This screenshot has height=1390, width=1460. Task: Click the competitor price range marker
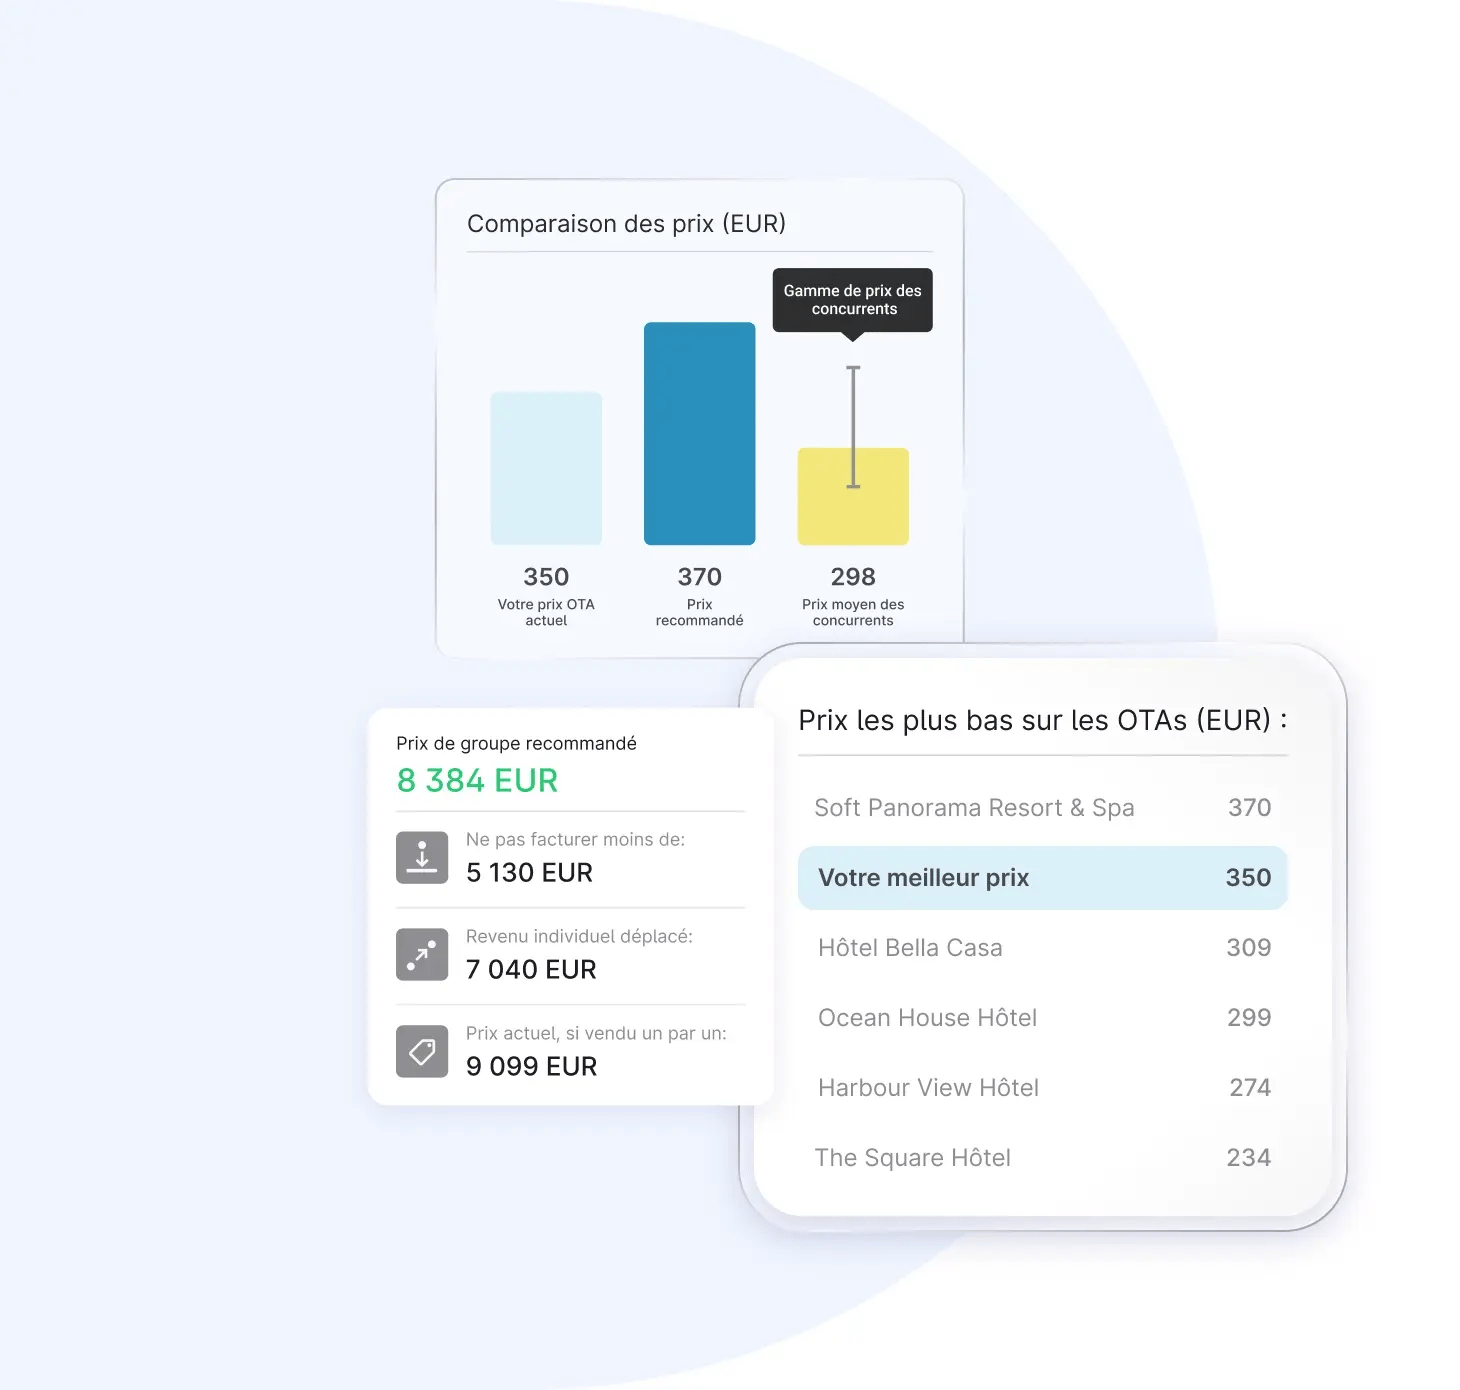[853, 427]
